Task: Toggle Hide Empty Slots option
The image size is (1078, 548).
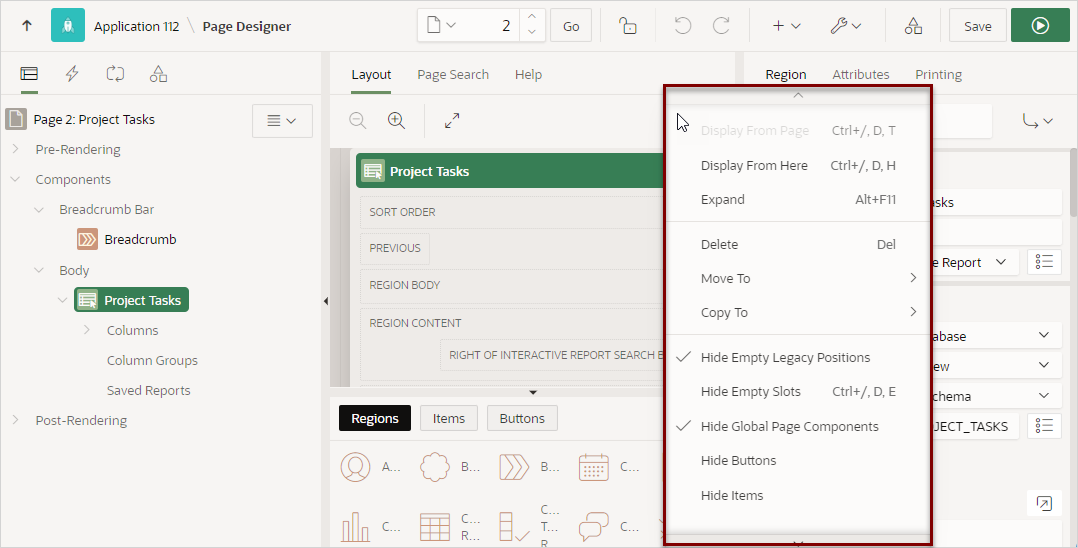Action: (798, 391)
